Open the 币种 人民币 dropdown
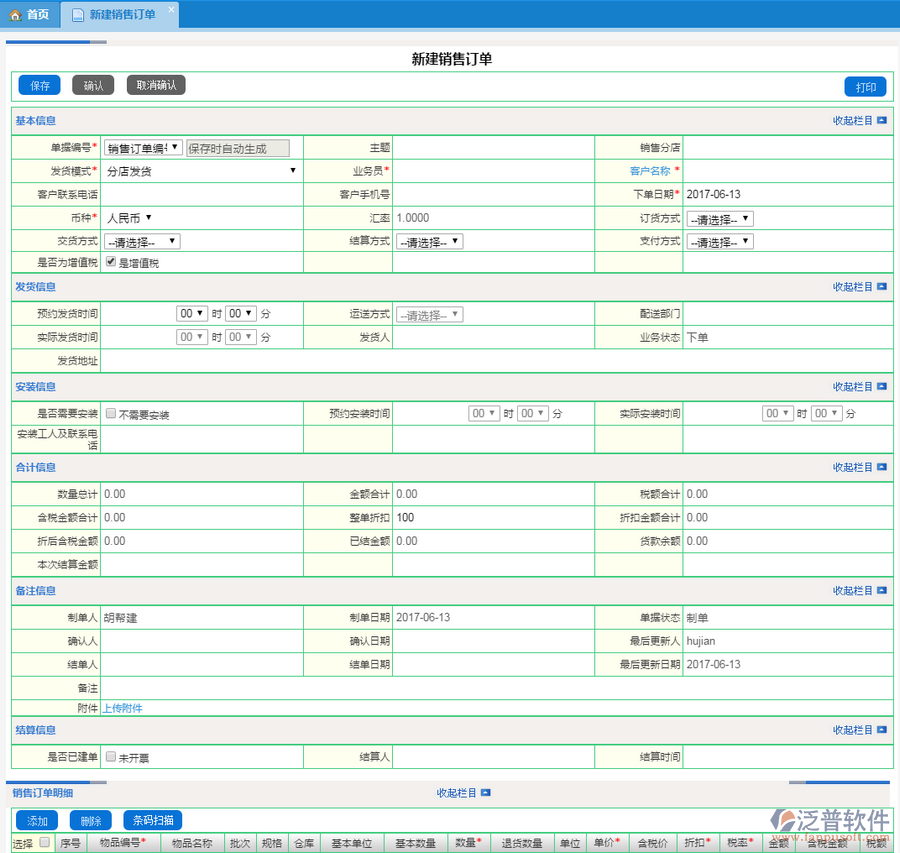The height and width of the screenshot is (853, 900). tap(129, 217)
